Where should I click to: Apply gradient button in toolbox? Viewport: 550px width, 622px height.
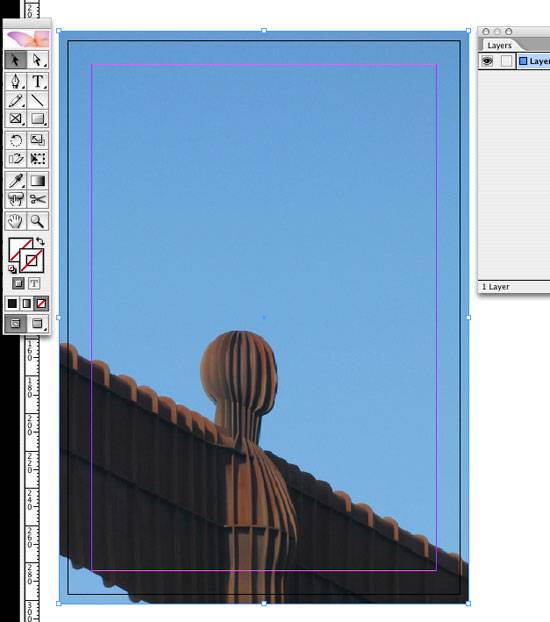coord(27,303)
